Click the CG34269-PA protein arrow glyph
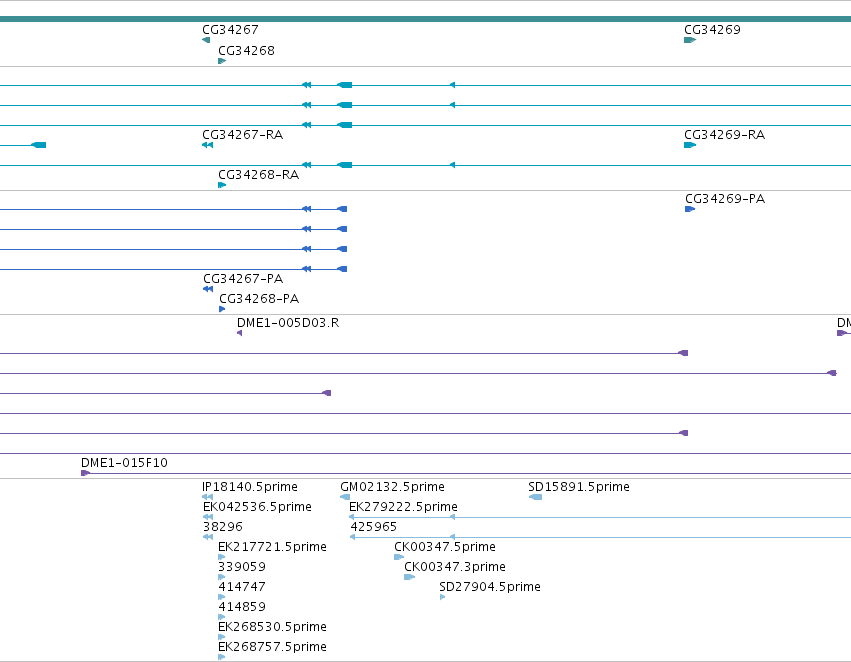Viewport: 851px width, 662px height. [x=690, y=209]
